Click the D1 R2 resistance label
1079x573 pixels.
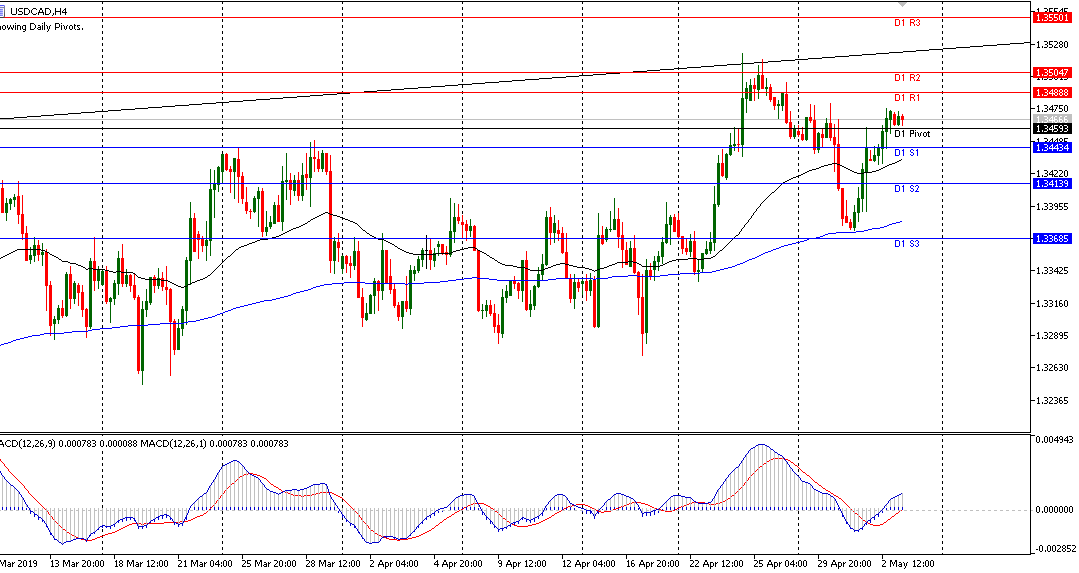coord(907,77)
